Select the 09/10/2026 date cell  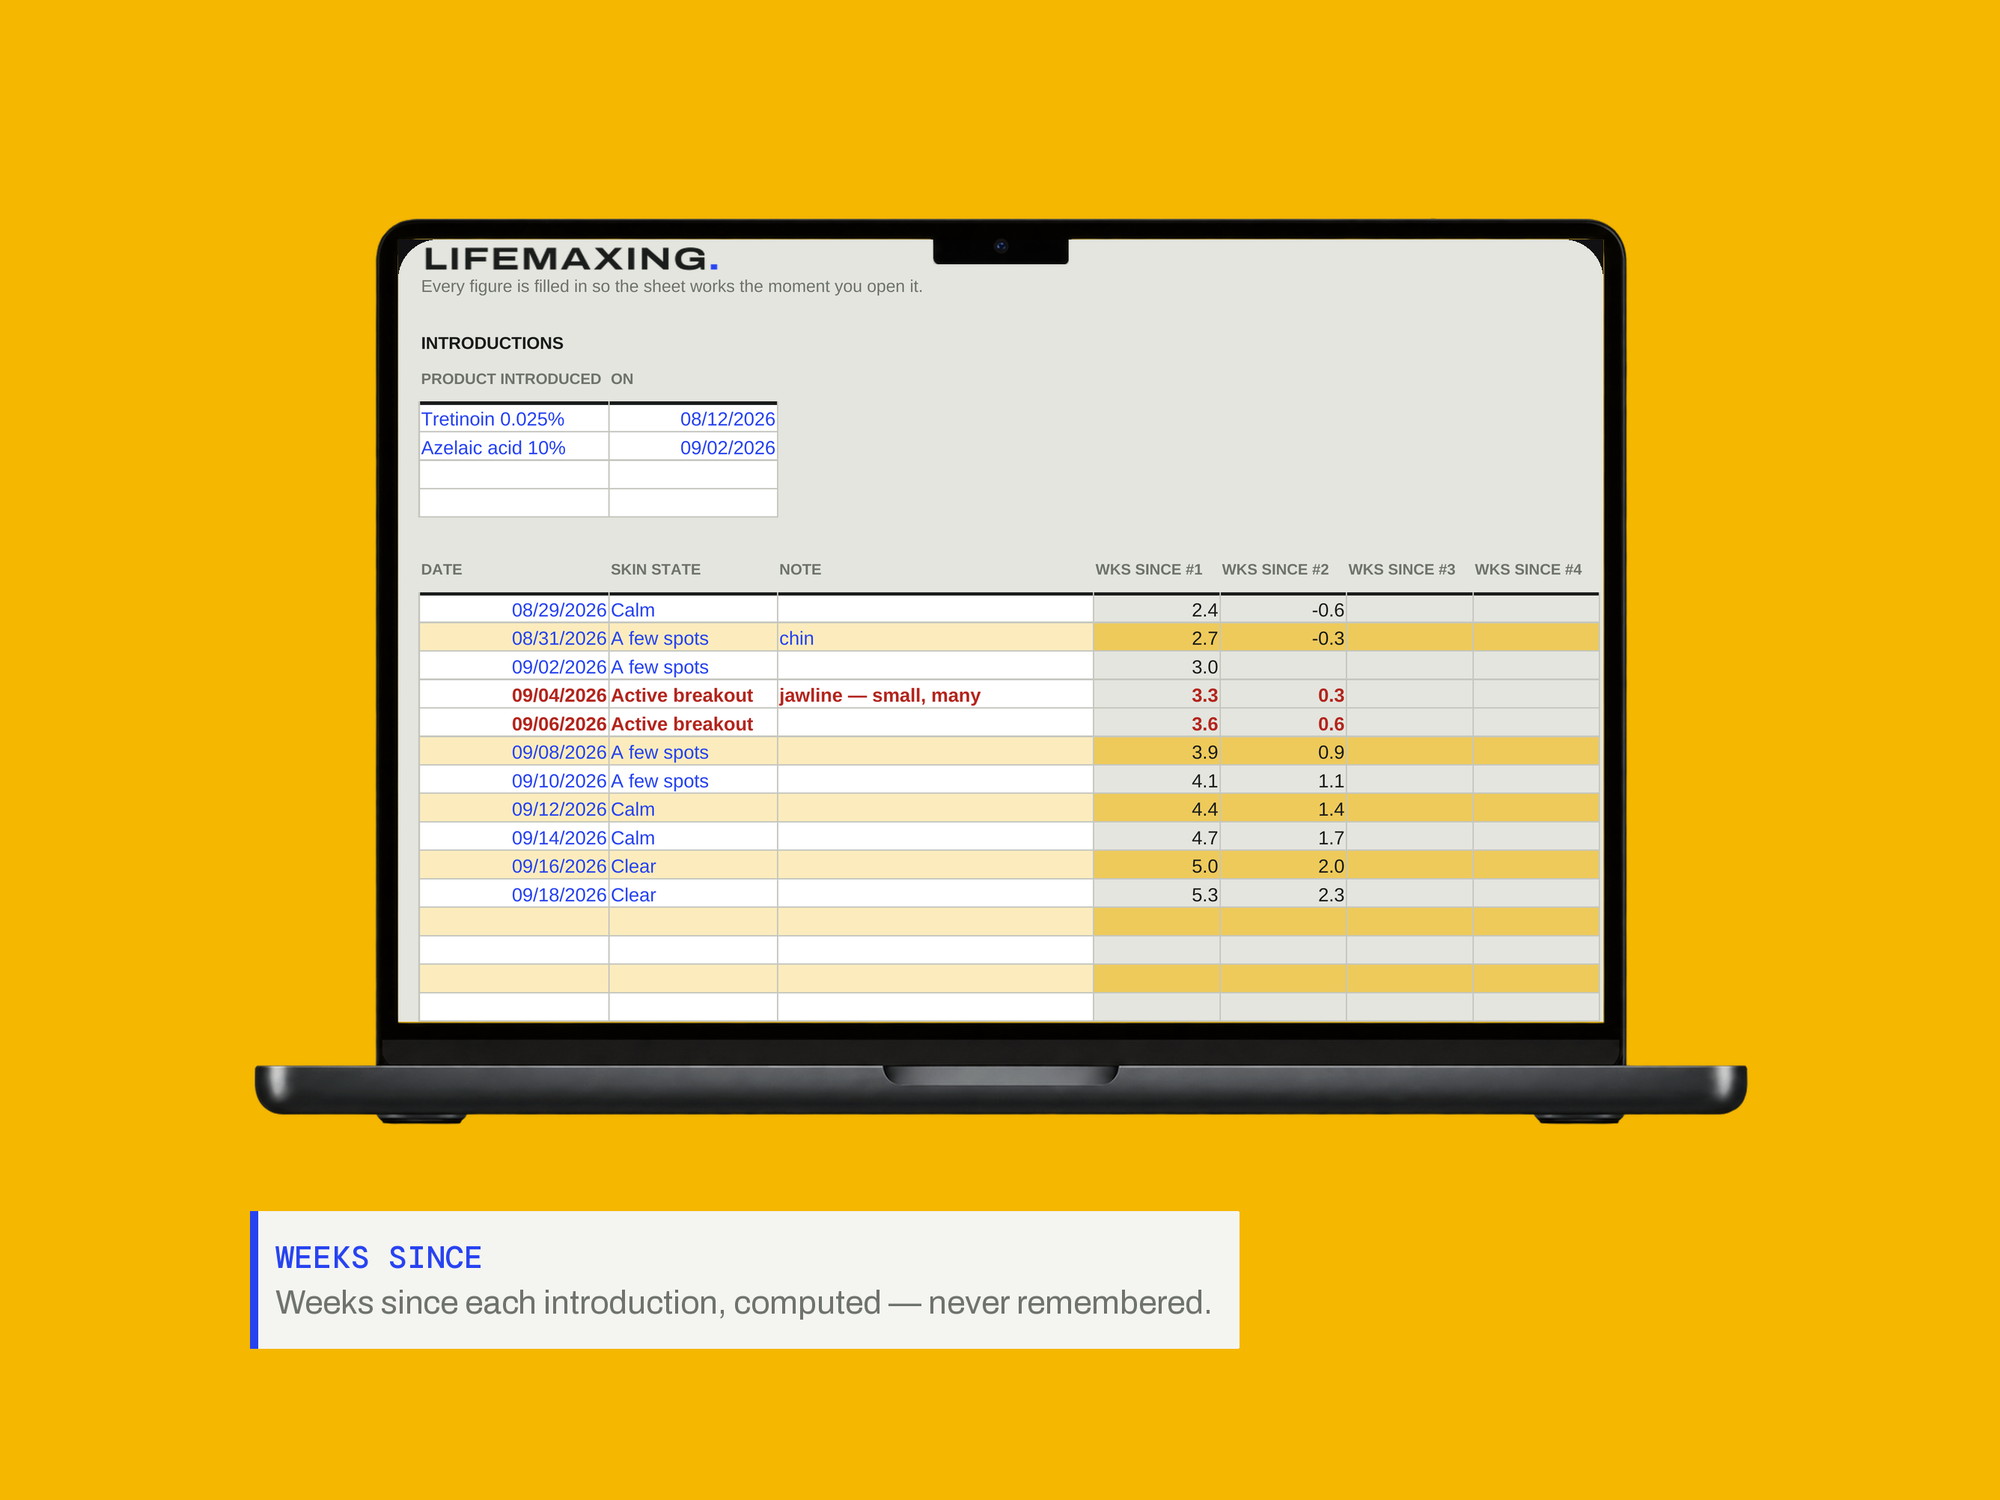tap(514, 780)
